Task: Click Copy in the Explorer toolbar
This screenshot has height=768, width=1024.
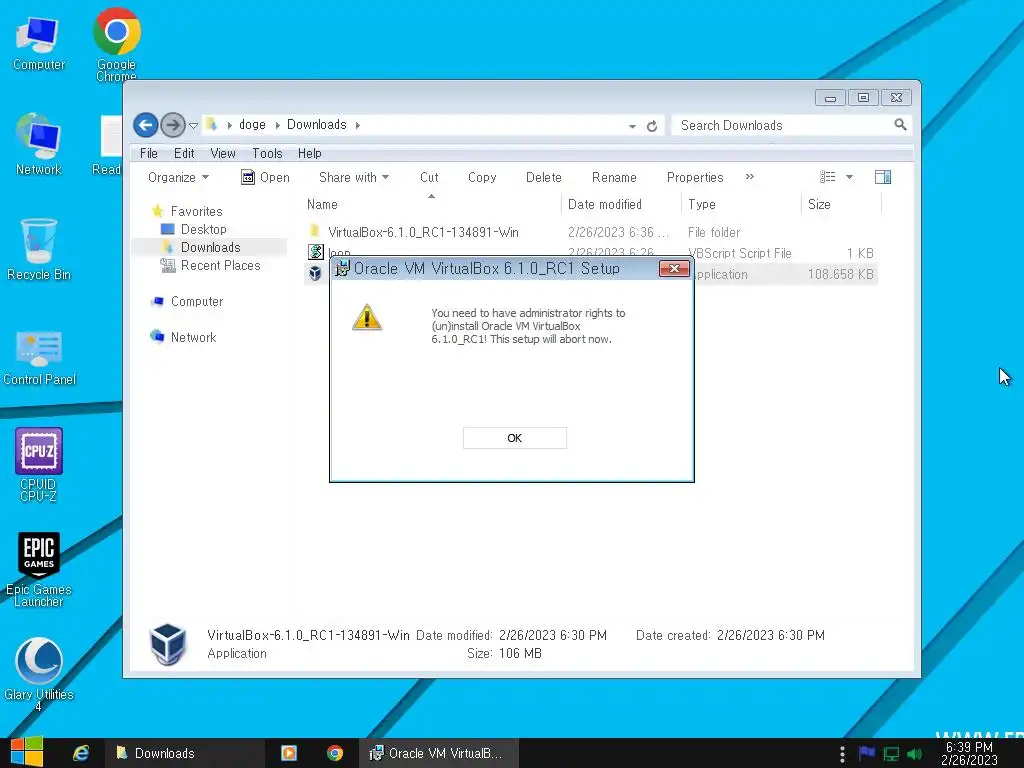Action: pyautogui.click(x=482, y=178)
